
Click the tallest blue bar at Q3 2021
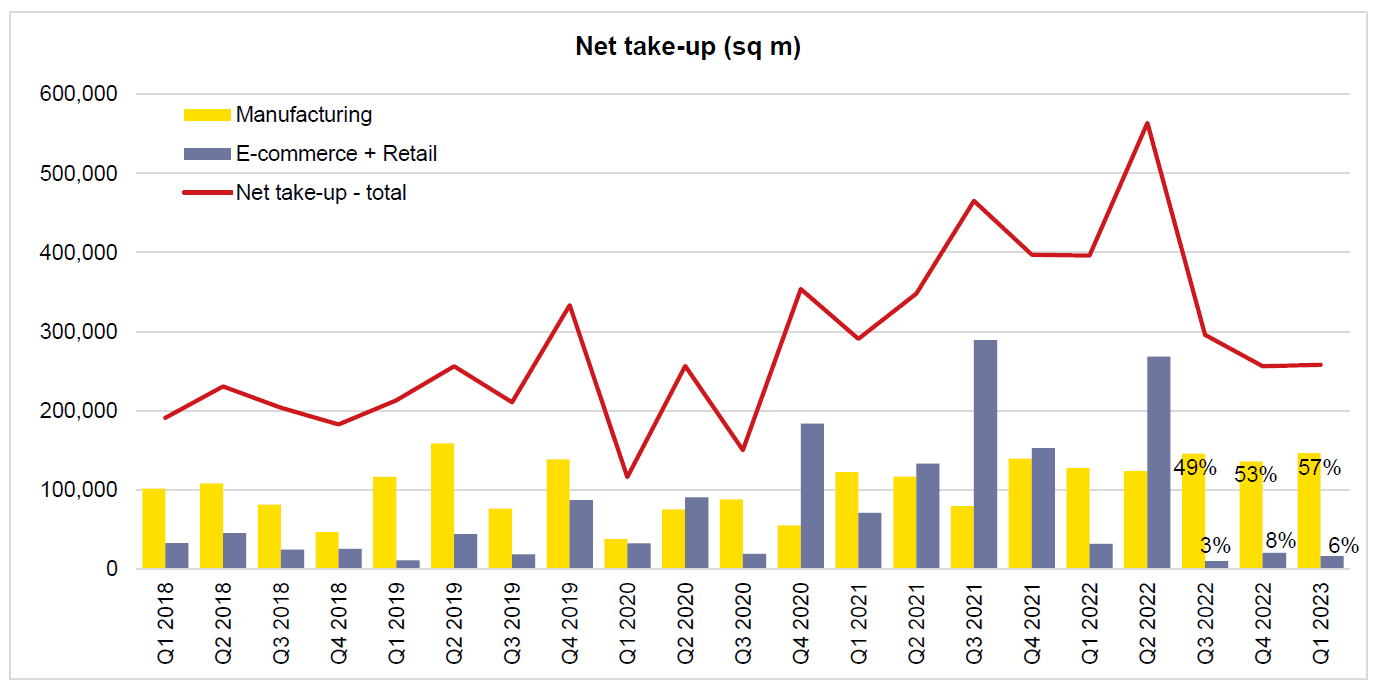[985, 455]
